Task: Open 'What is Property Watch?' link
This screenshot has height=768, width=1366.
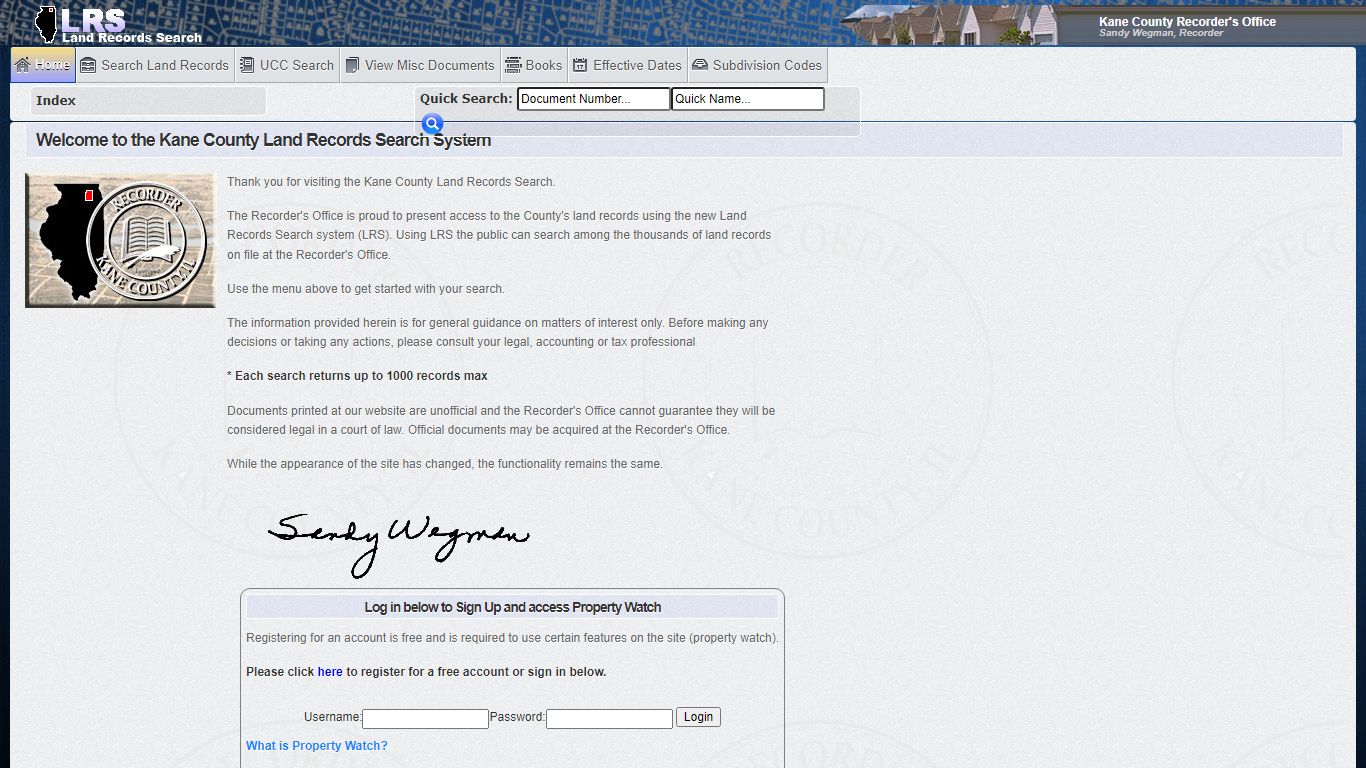Action: [317, 746]
